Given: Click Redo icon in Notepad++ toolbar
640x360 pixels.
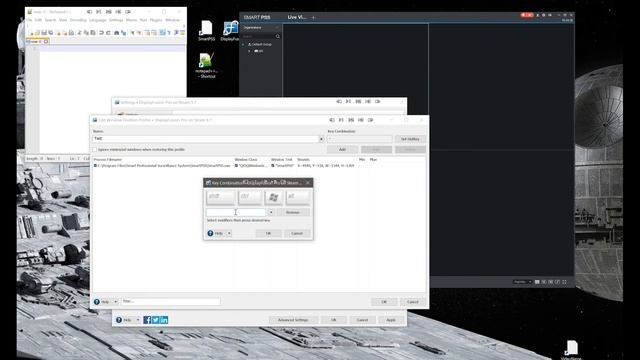Looking at the screenshot, I should pos(108,33).
